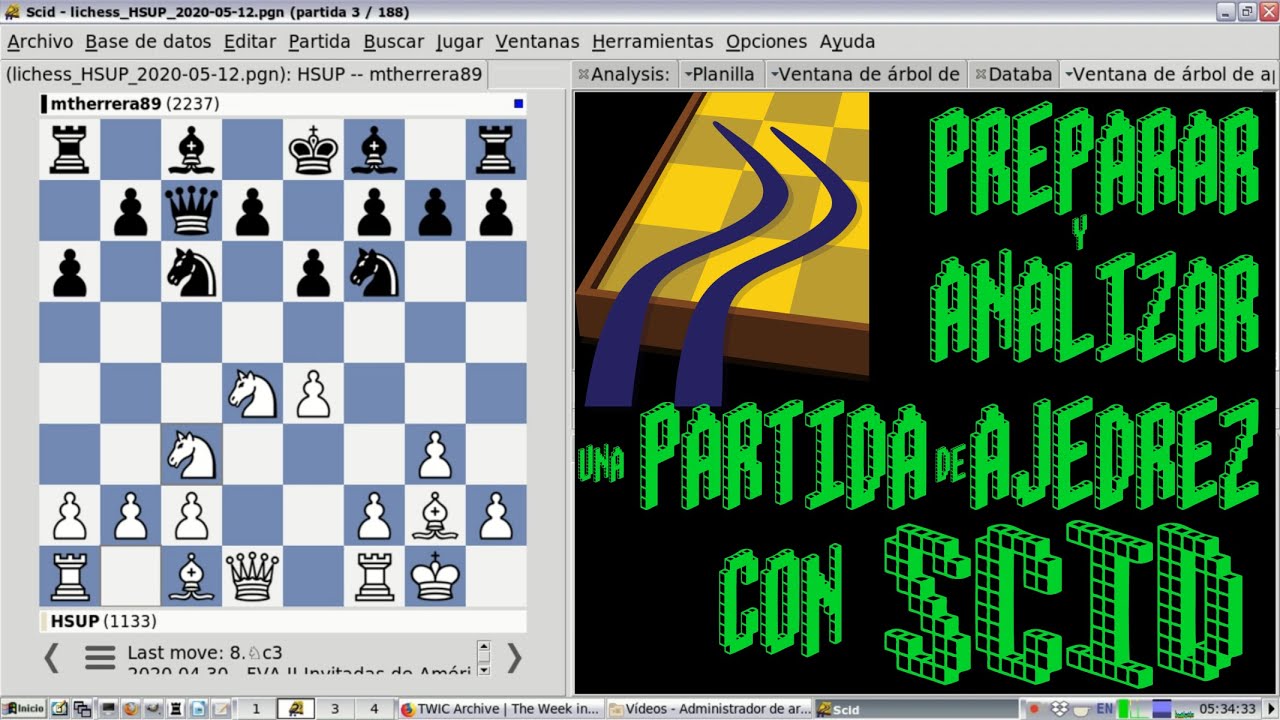Switch to workspace 4
This screenshot has height=720, width=1280.
click(x=374, y=709)
